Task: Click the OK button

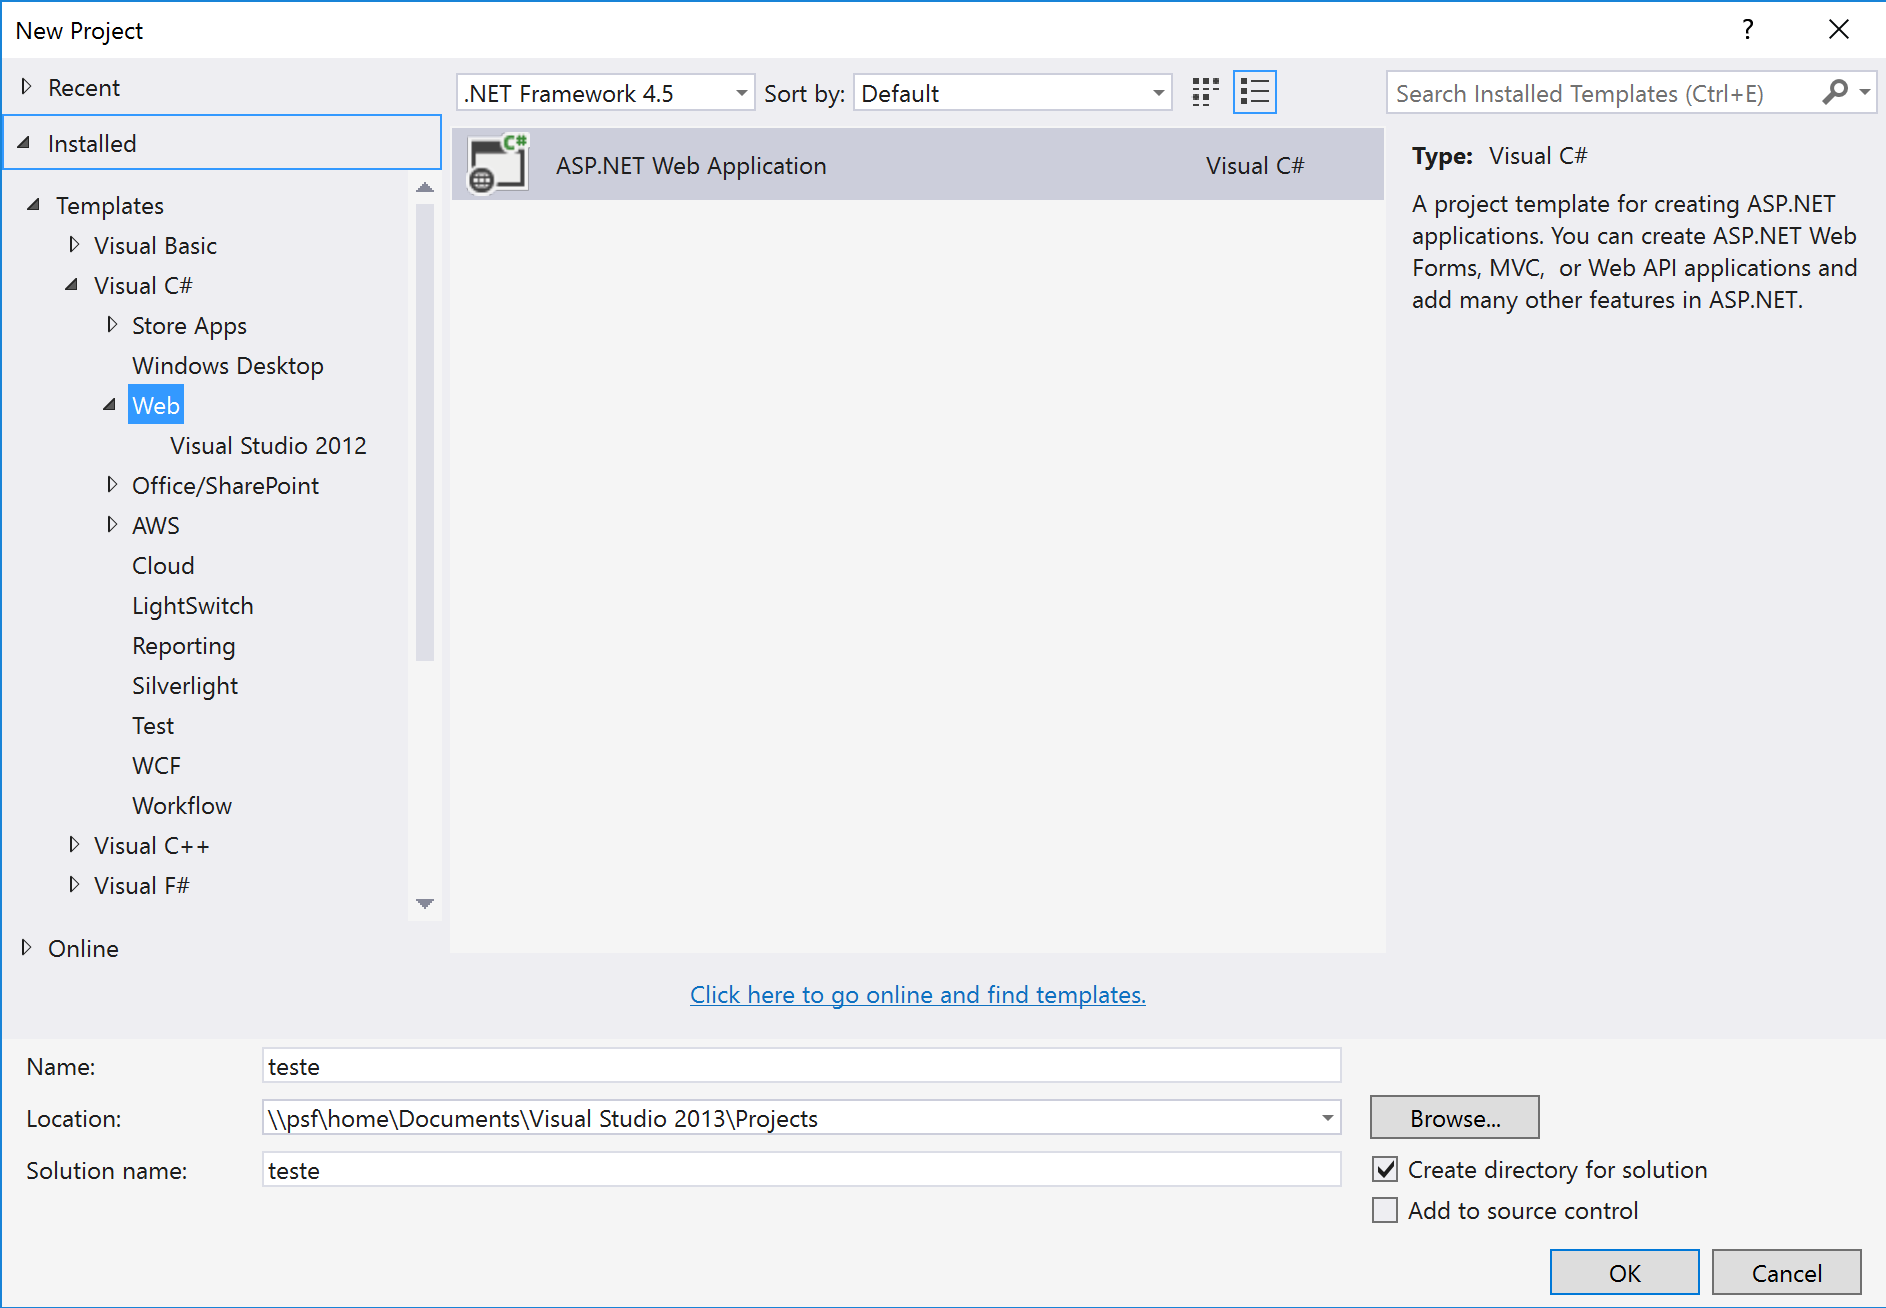Action: coord(1625,1272)
